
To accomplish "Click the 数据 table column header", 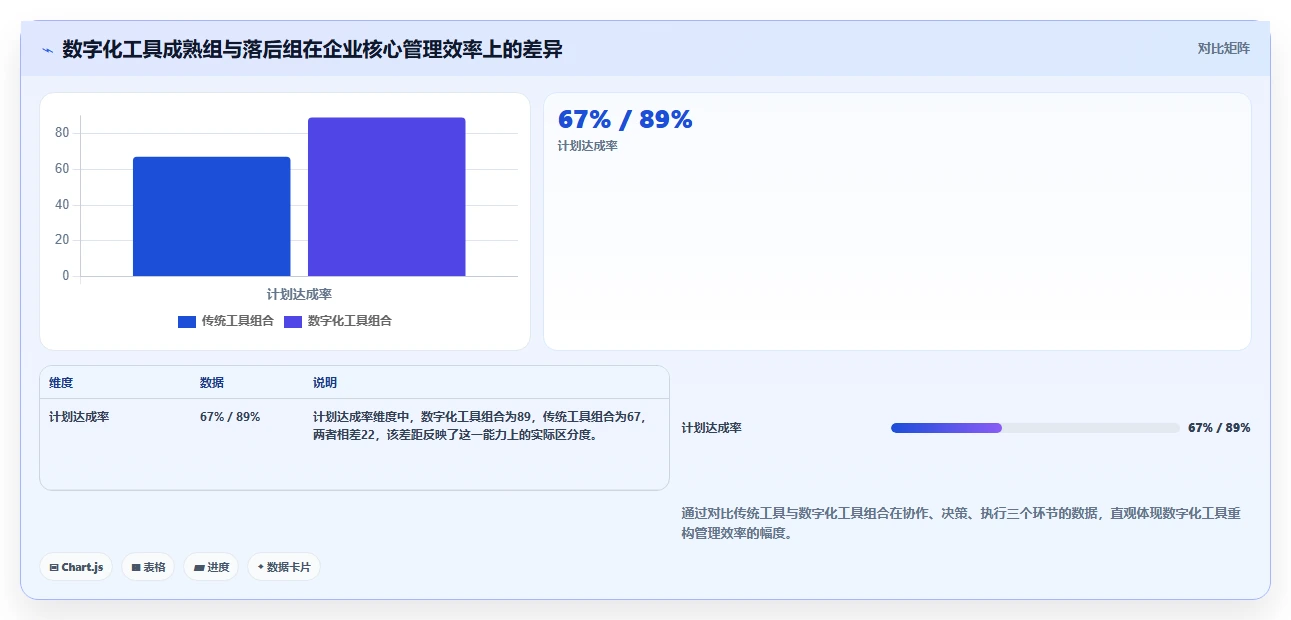I will [212, 383].
